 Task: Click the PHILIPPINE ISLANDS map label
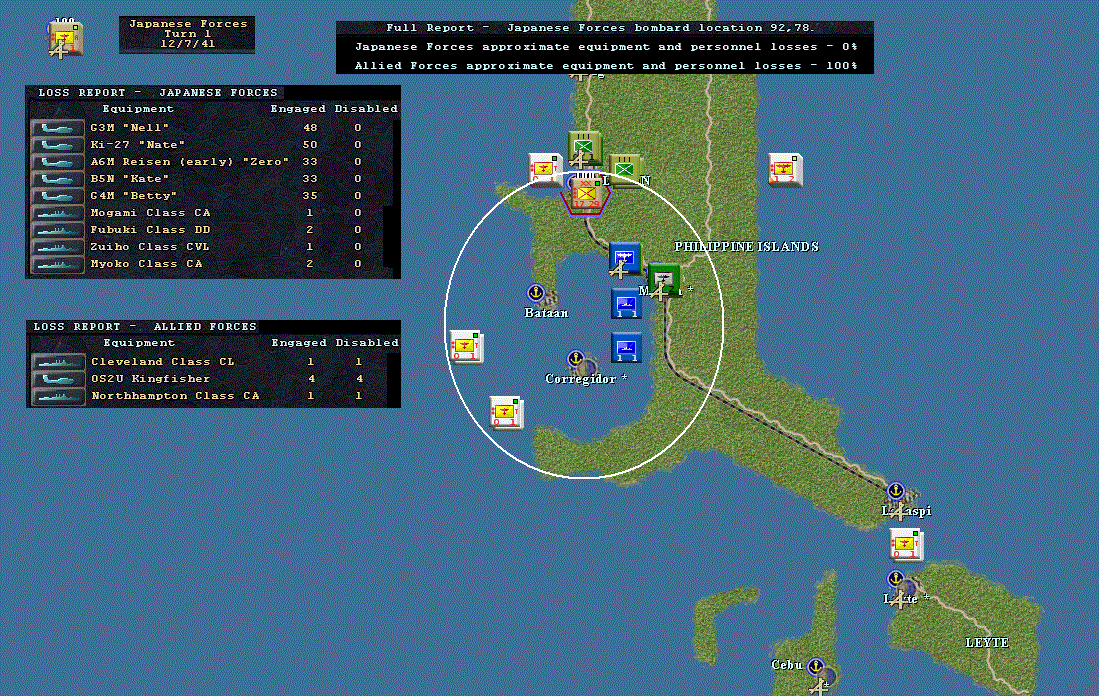(x=746, y=247)
